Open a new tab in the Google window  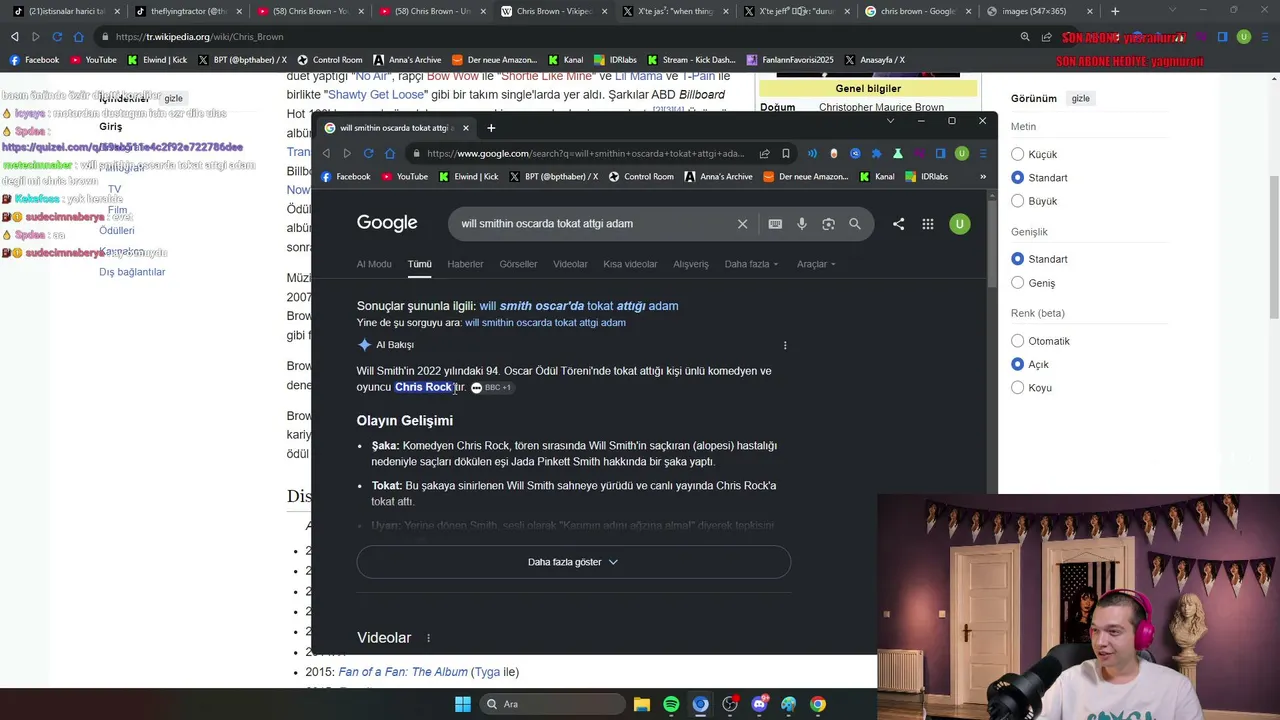(x=491, y=128)
